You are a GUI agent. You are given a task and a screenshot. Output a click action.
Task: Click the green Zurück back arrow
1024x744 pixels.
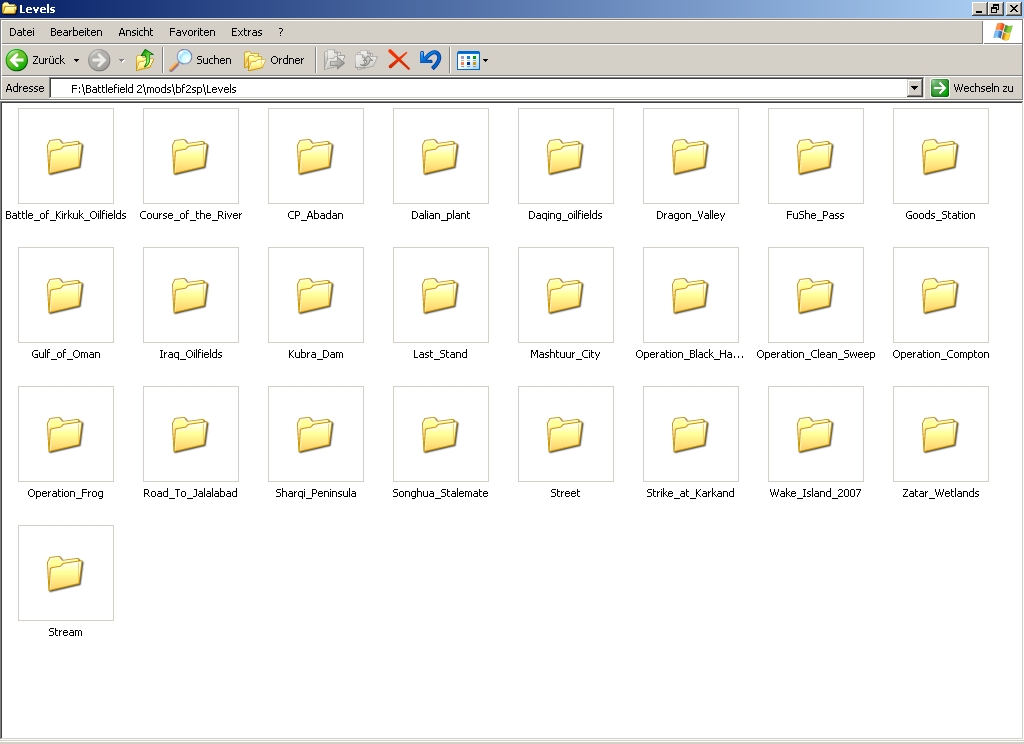click(x=17, y=60)
